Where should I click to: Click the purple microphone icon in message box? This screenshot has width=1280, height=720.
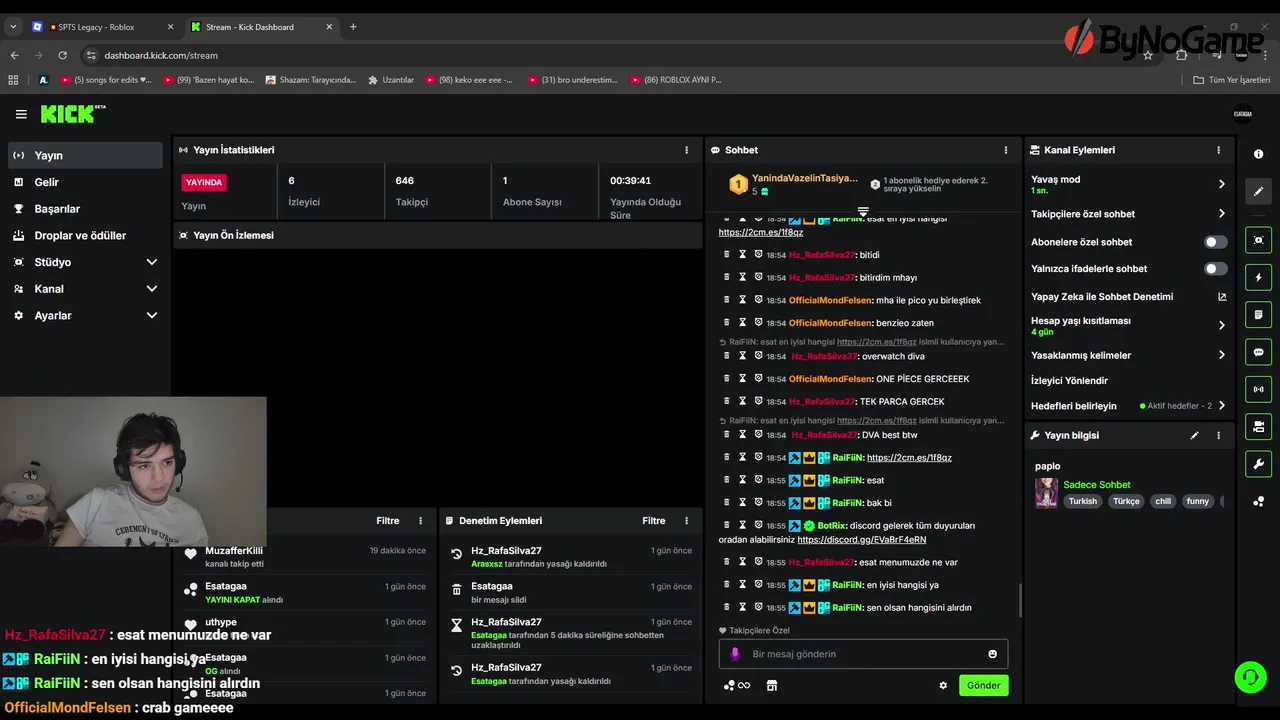735,654
